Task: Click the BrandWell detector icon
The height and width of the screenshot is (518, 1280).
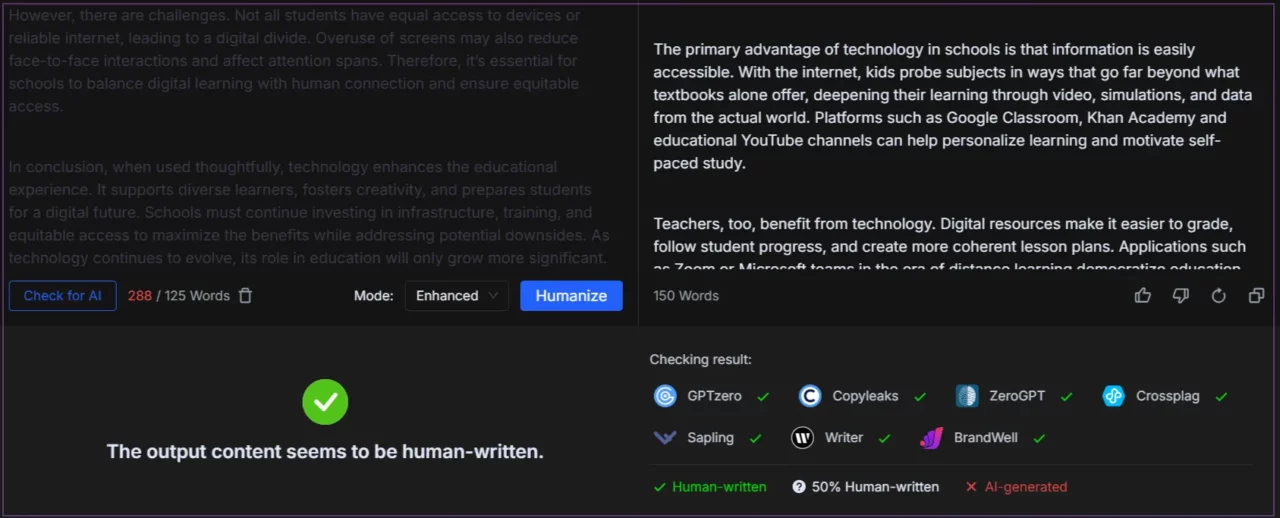Action: (x=932, y=438)
